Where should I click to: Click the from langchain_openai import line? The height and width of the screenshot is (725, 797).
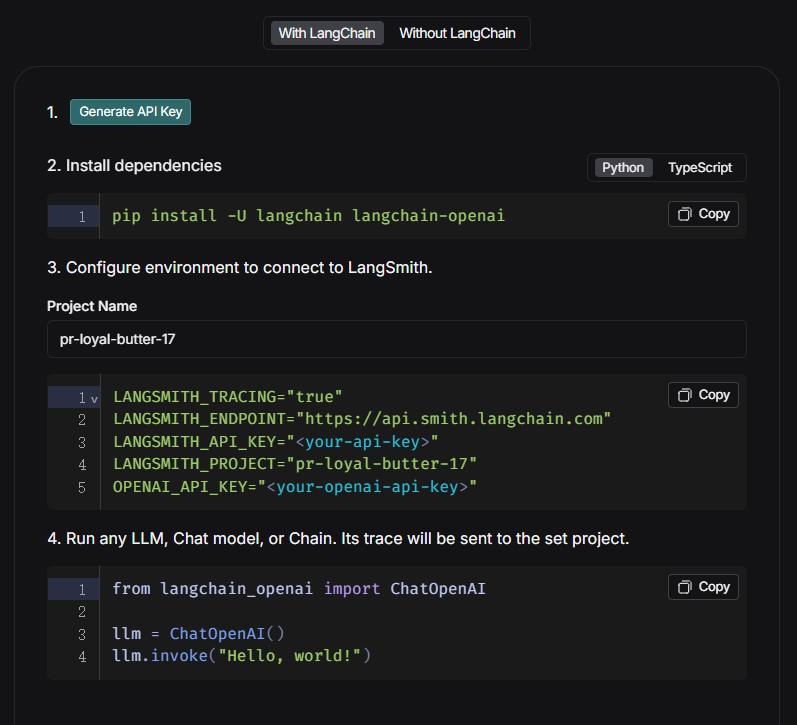299,589
